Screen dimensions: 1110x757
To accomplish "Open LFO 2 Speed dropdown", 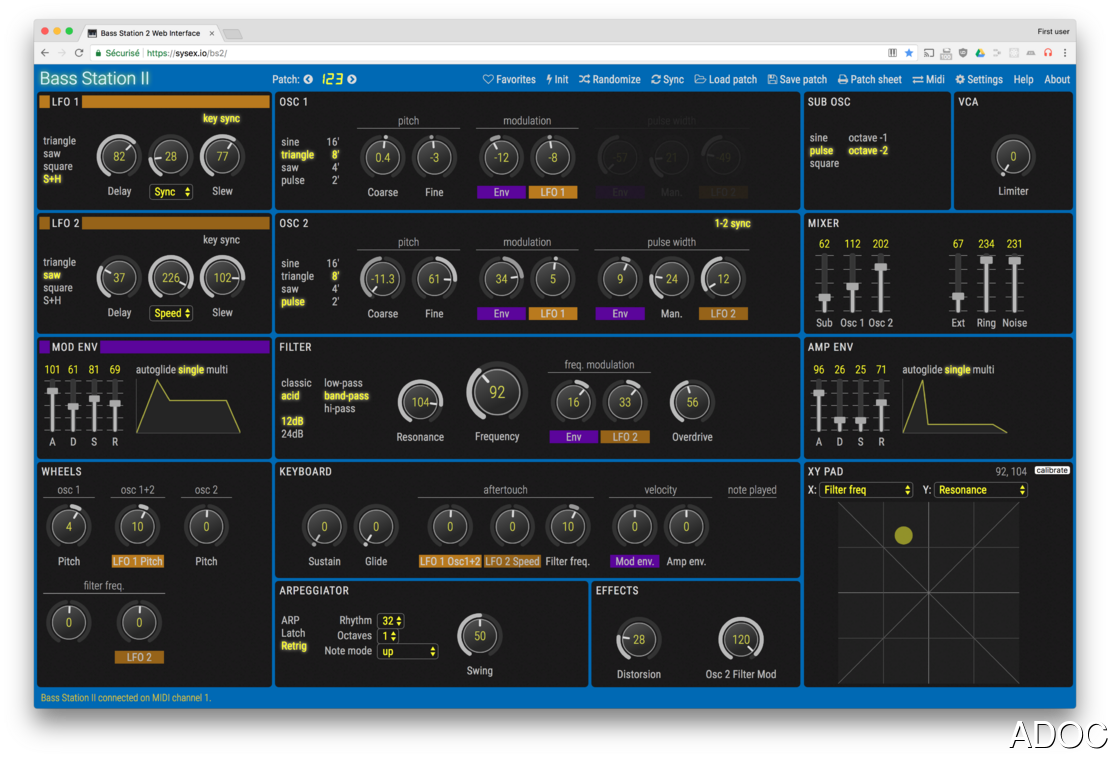I will [171, 313].
